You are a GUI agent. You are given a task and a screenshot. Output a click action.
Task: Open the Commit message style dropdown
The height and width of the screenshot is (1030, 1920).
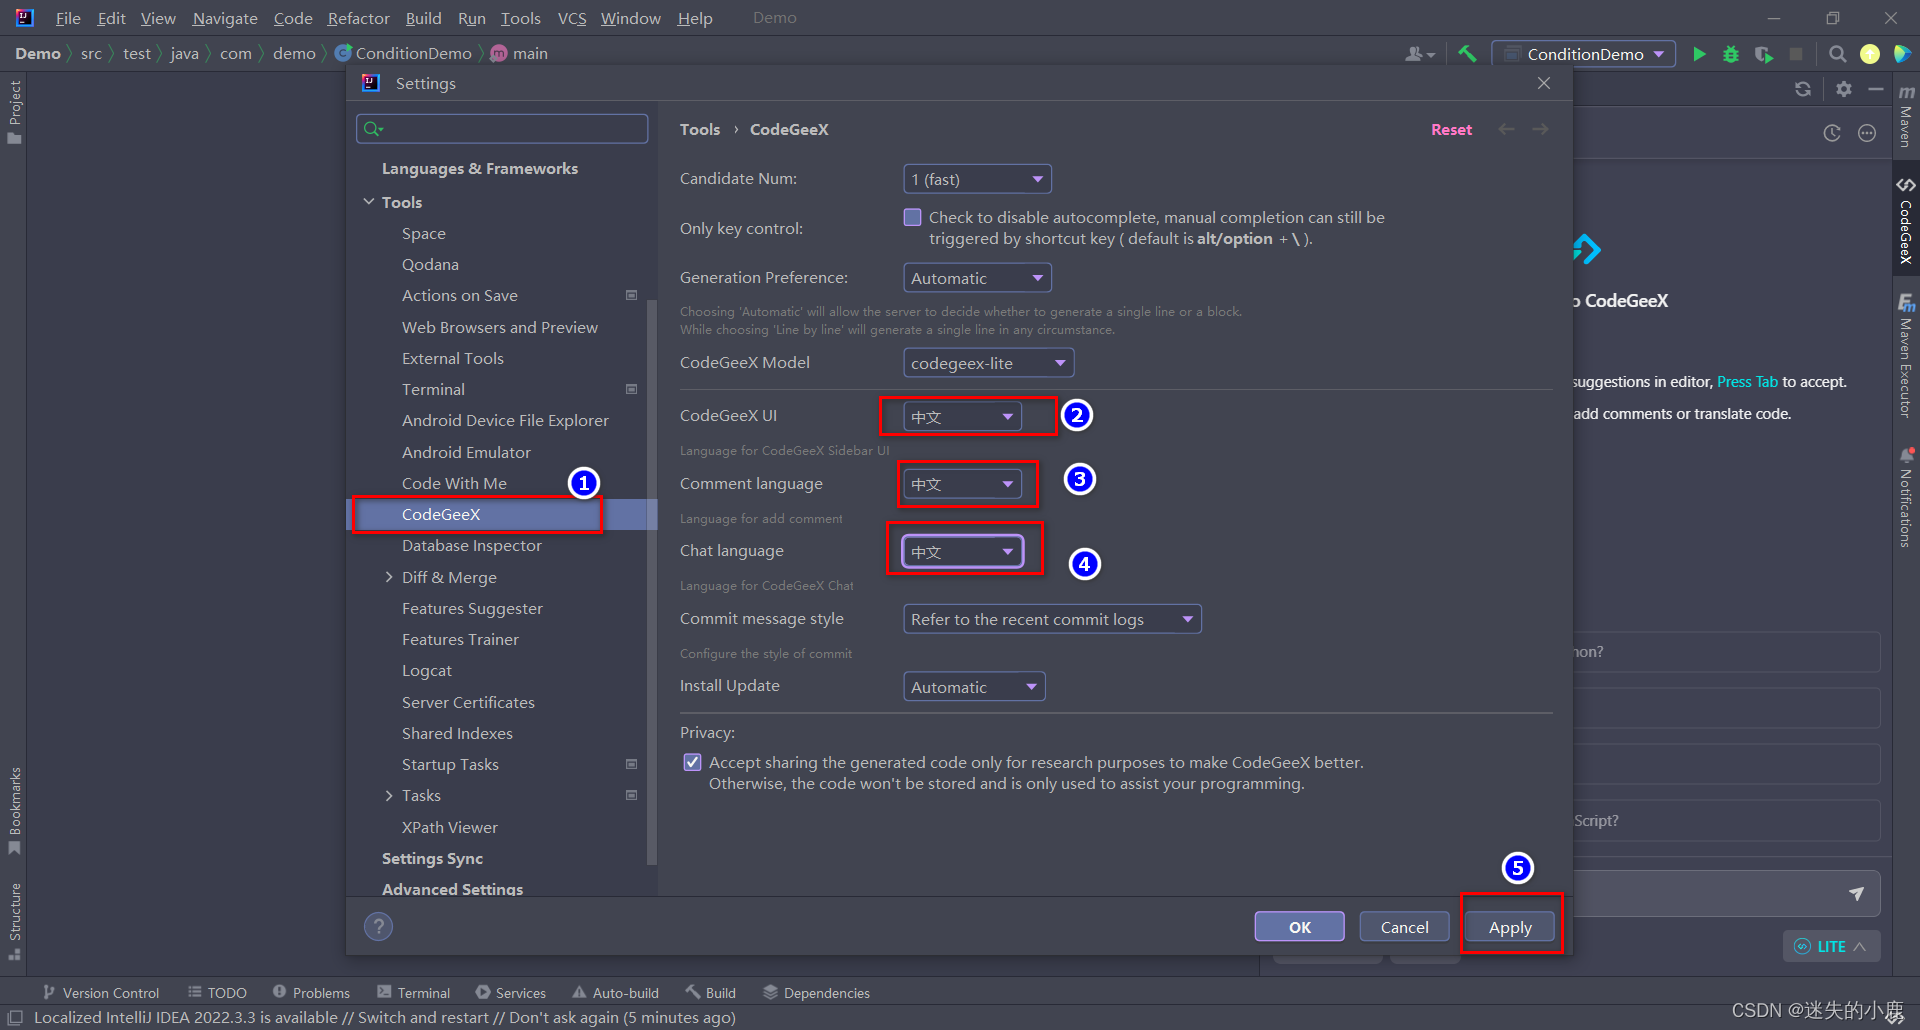coord(1052,619)
